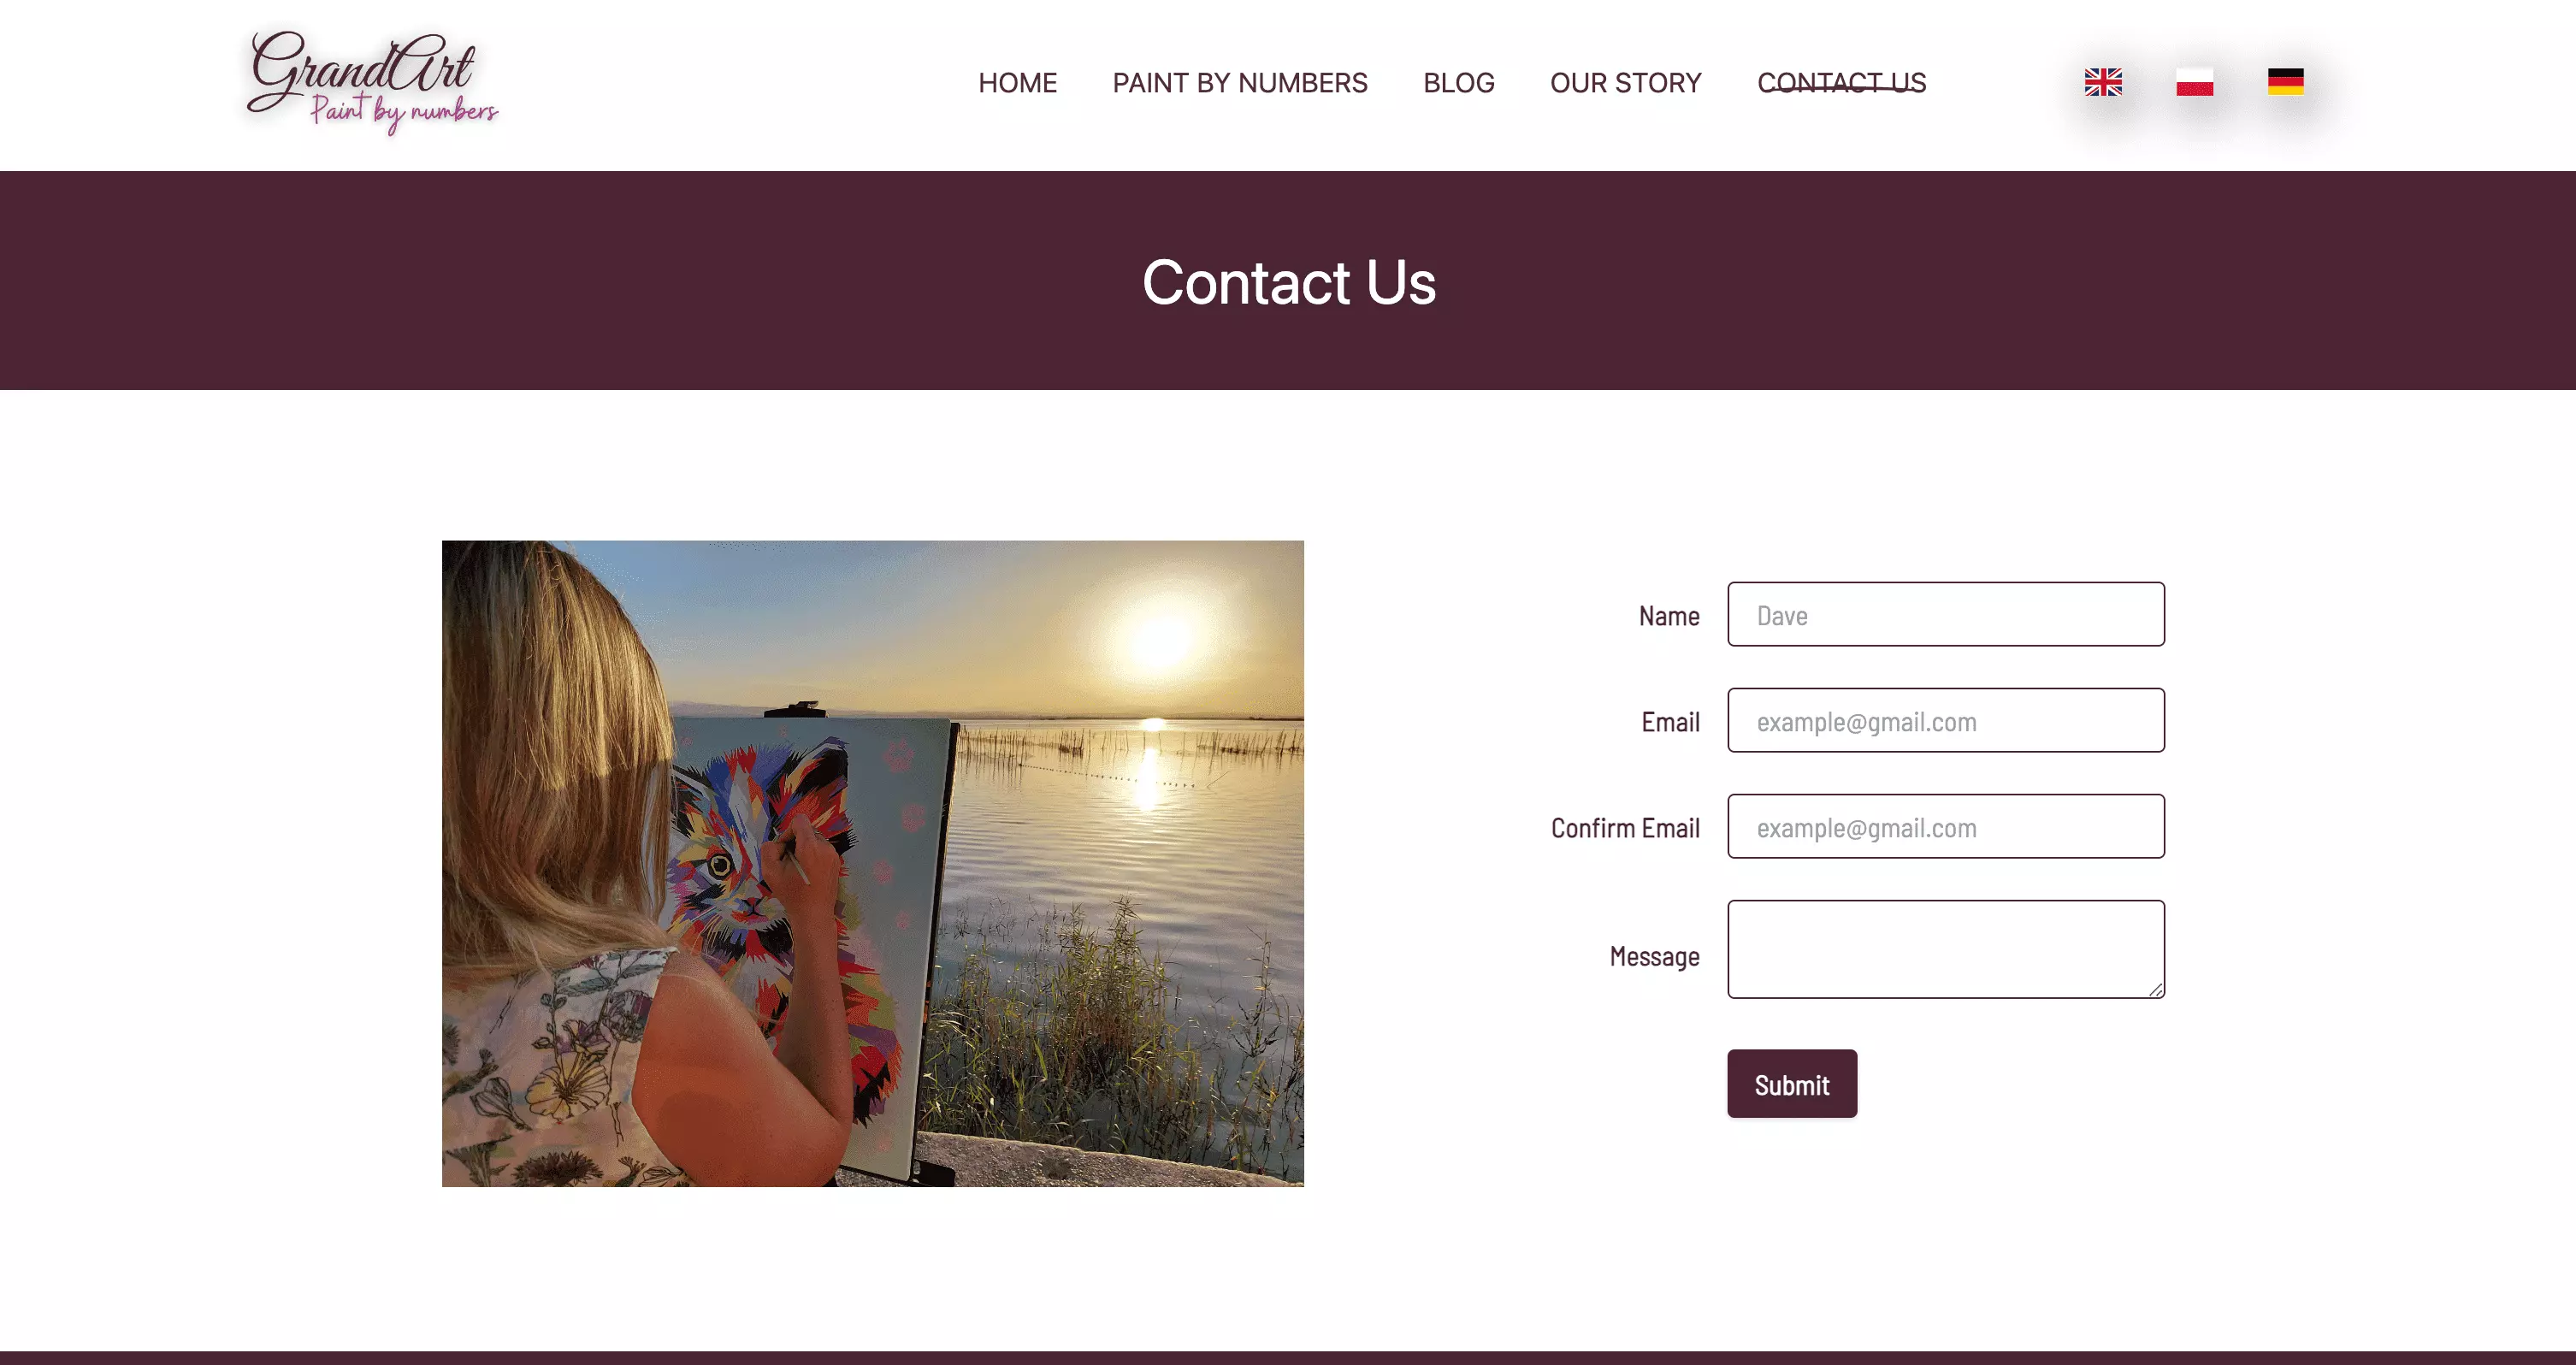Click the GrandArt Paint by numbers logo
2576x1365 pixels.
click(x=372, y=82)
